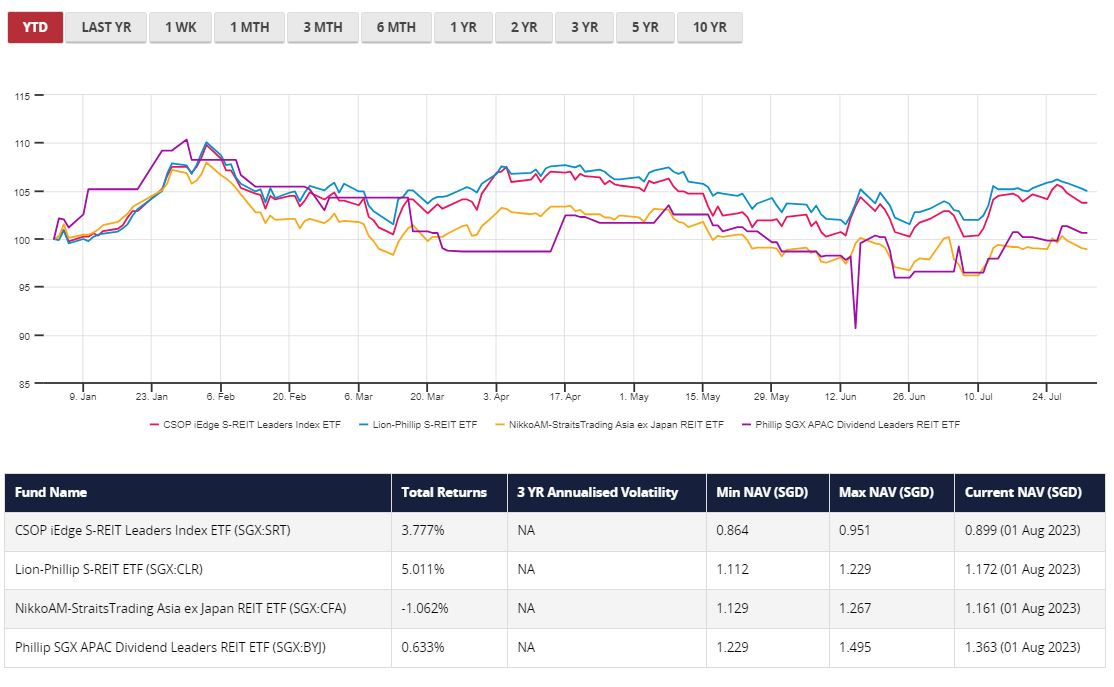Screen dimensions: 1114x687
Task: Select NikkoAM-StraitsTrading Asia ex Japan REIT ETF (SGX:CFA)
Action: (180, 609)
